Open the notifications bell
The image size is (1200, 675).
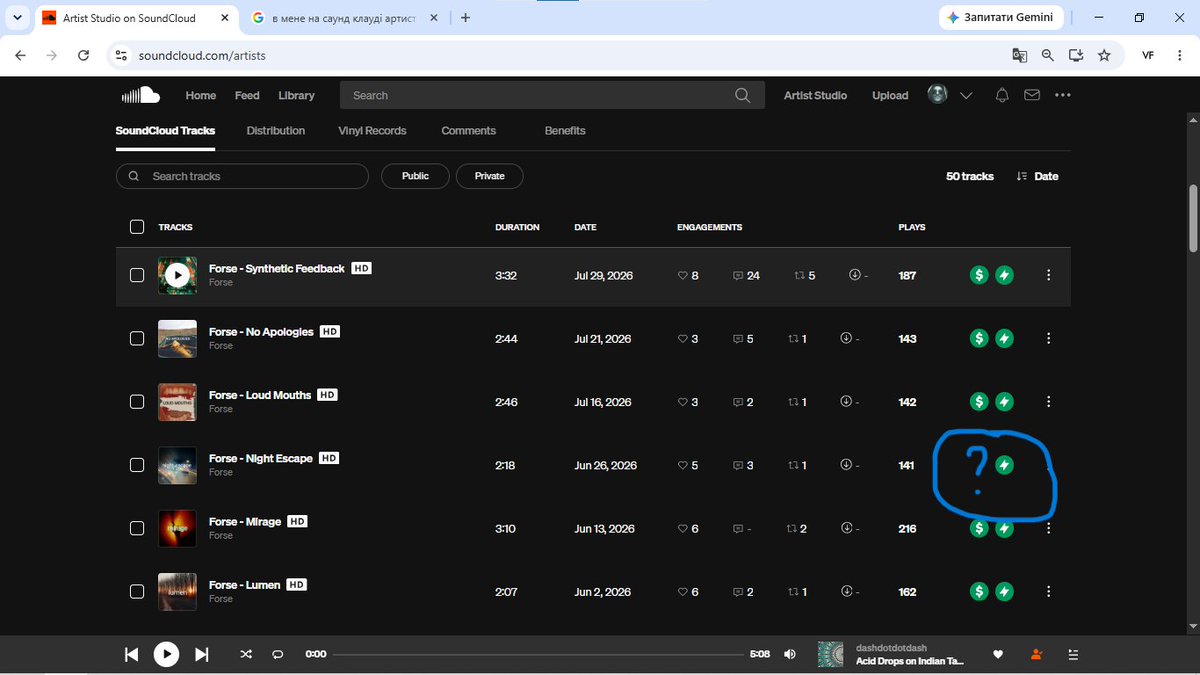(x=1002, y=95)
